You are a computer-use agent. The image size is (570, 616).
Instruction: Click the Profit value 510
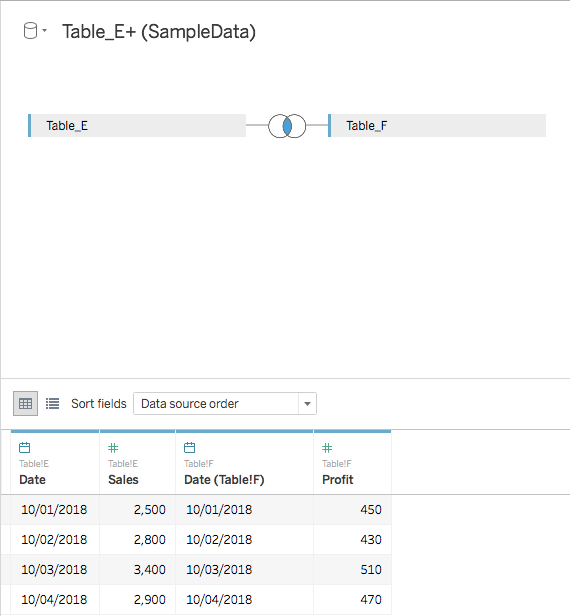tap(371, 570)
